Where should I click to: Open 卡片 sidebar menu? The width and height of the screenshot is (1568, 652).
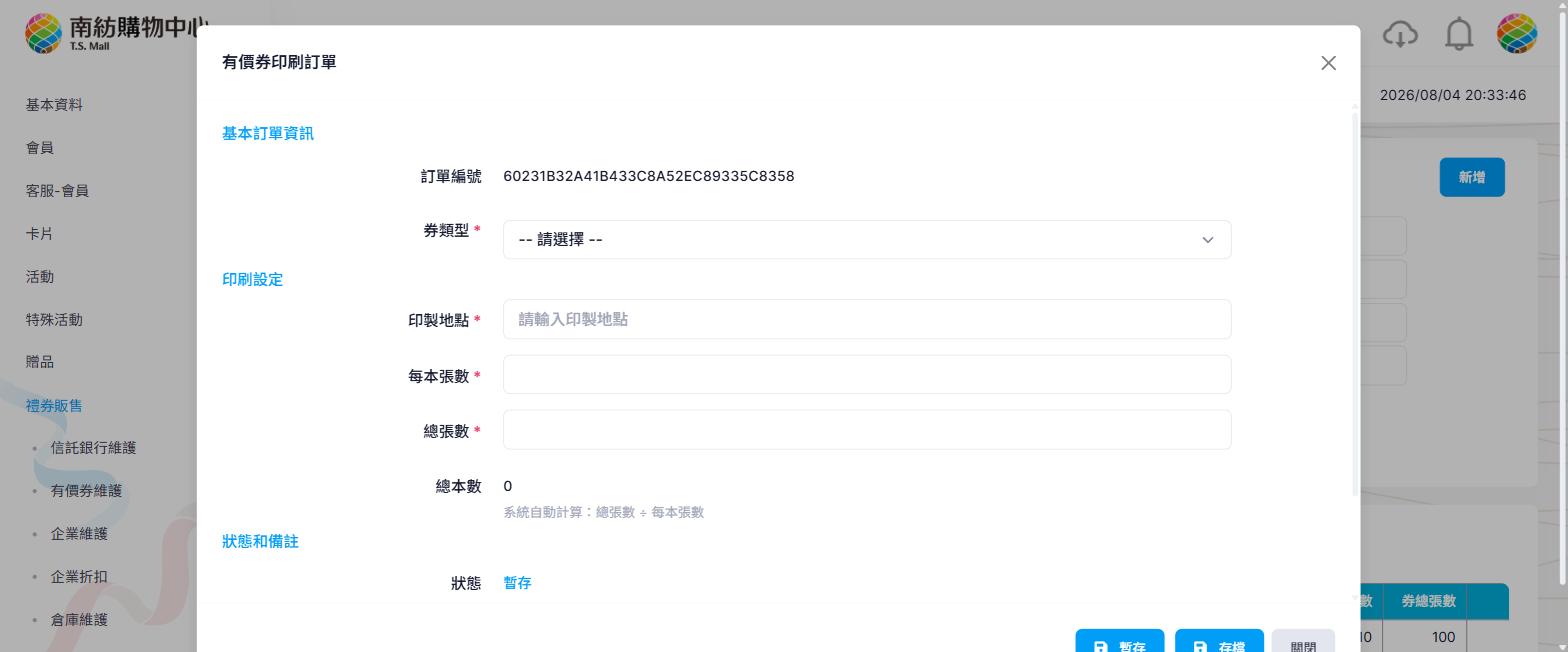[x=40, y=234]
